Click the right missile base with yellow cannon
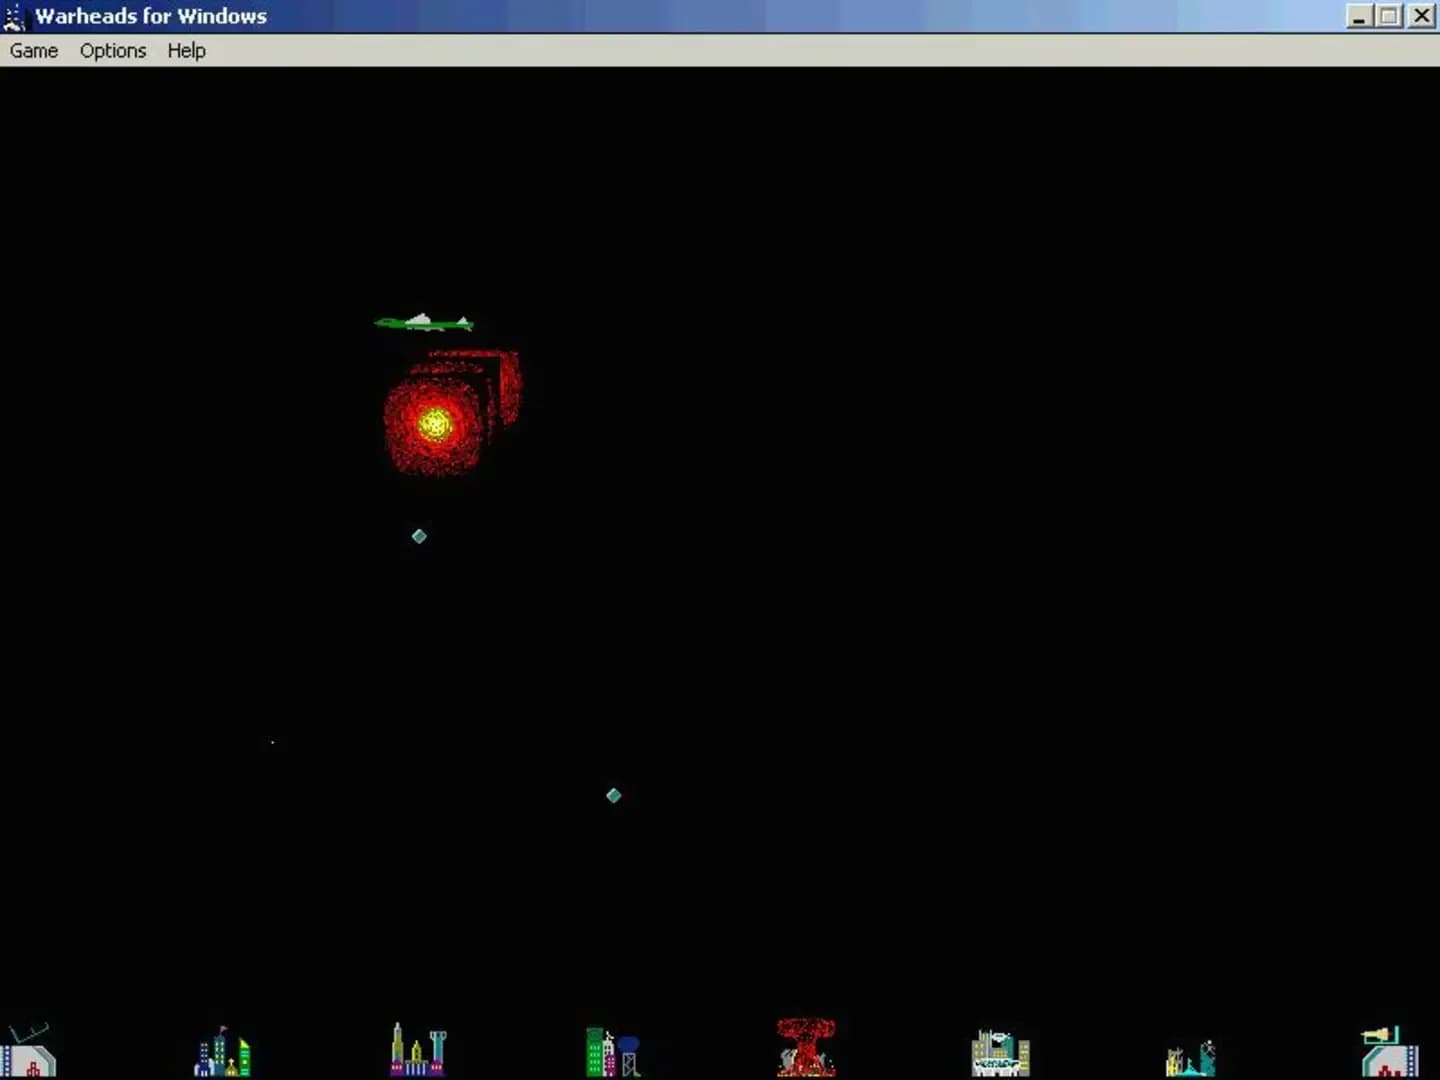The height and width of the screenshot is (1080, 1440). click(1390, 1052)
